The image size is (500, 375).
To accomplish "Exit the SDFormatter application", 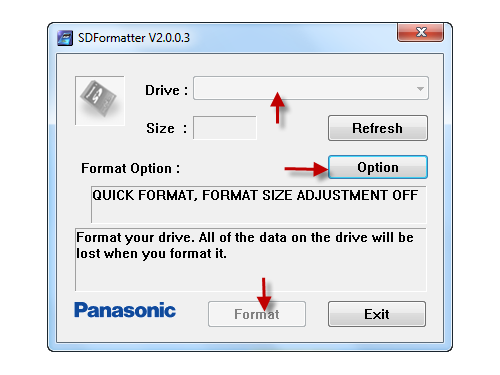I will coord(377,314).
